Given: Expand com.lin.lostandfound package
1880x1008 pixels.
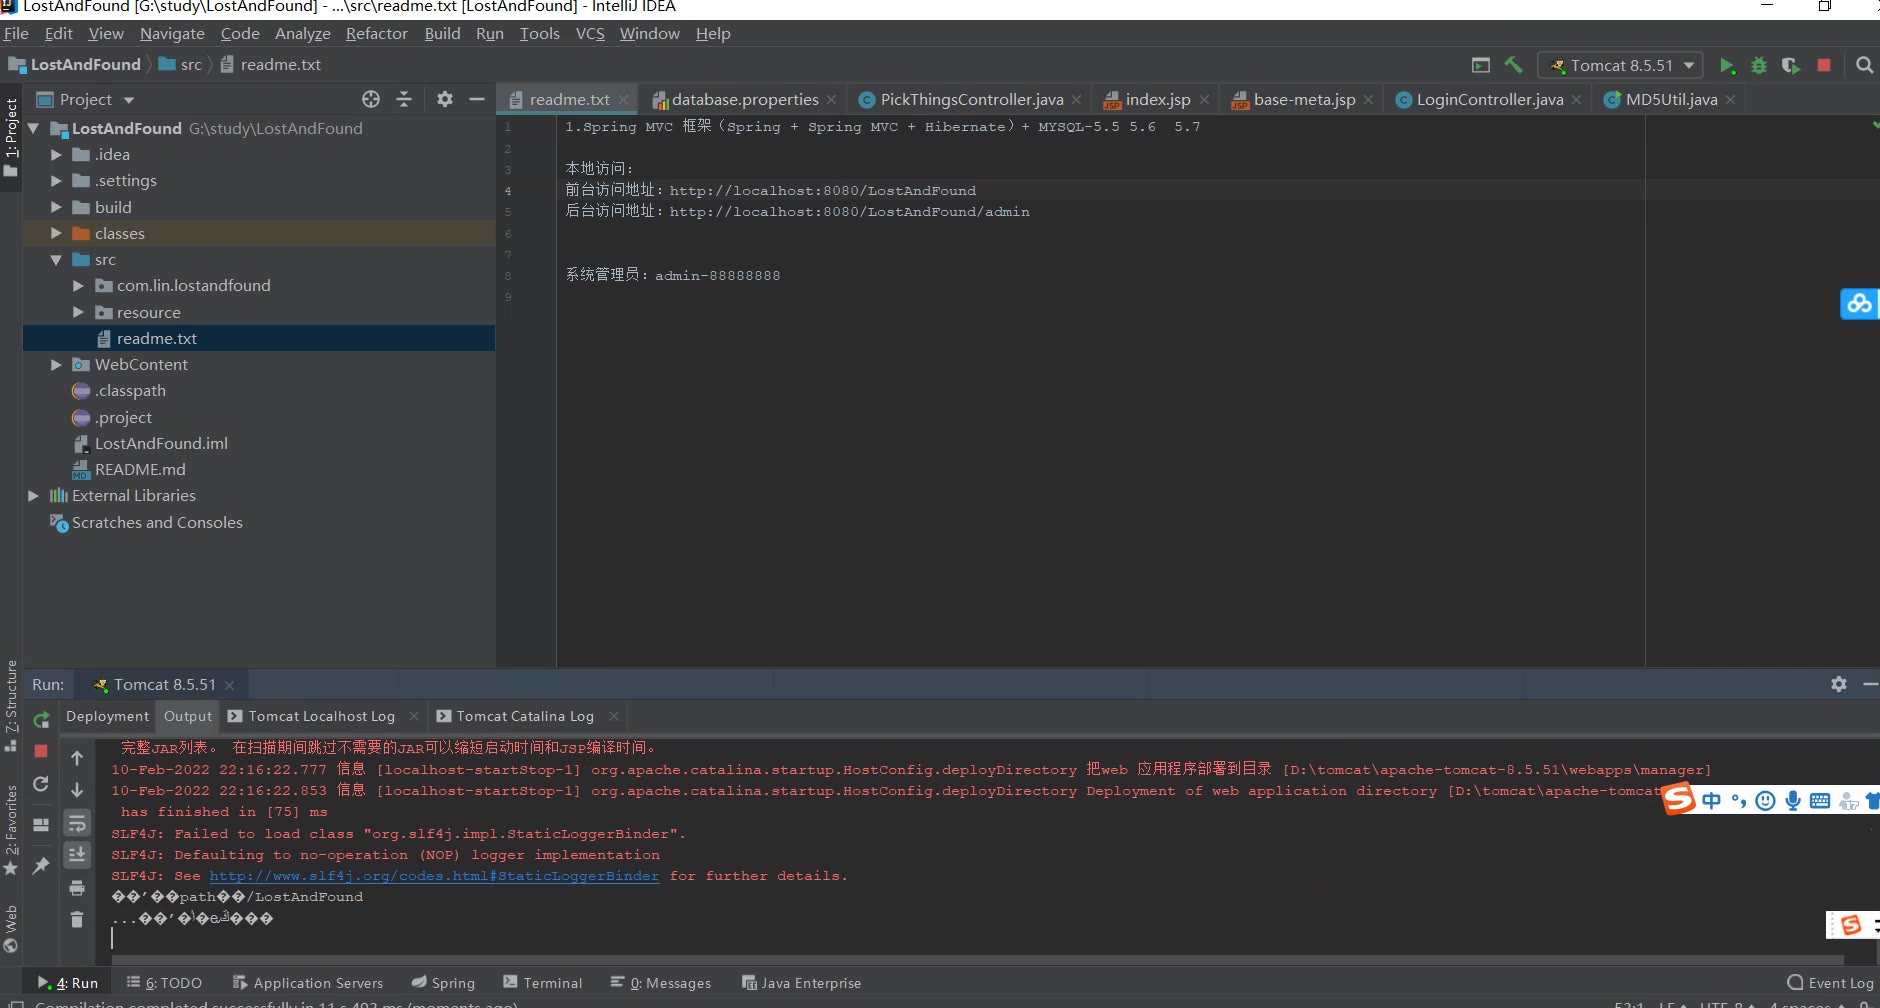Looking at the screenshot, I should (x=78, y=286).
